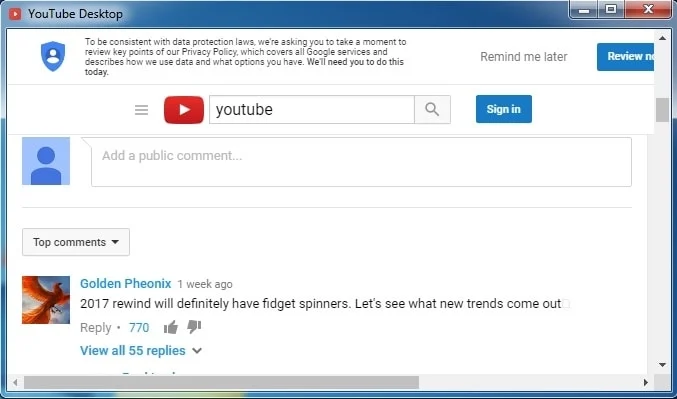The image size is (677, 399).
Task: Reply to the Golden Pheonix comment
Action: (x=95, y=328)
